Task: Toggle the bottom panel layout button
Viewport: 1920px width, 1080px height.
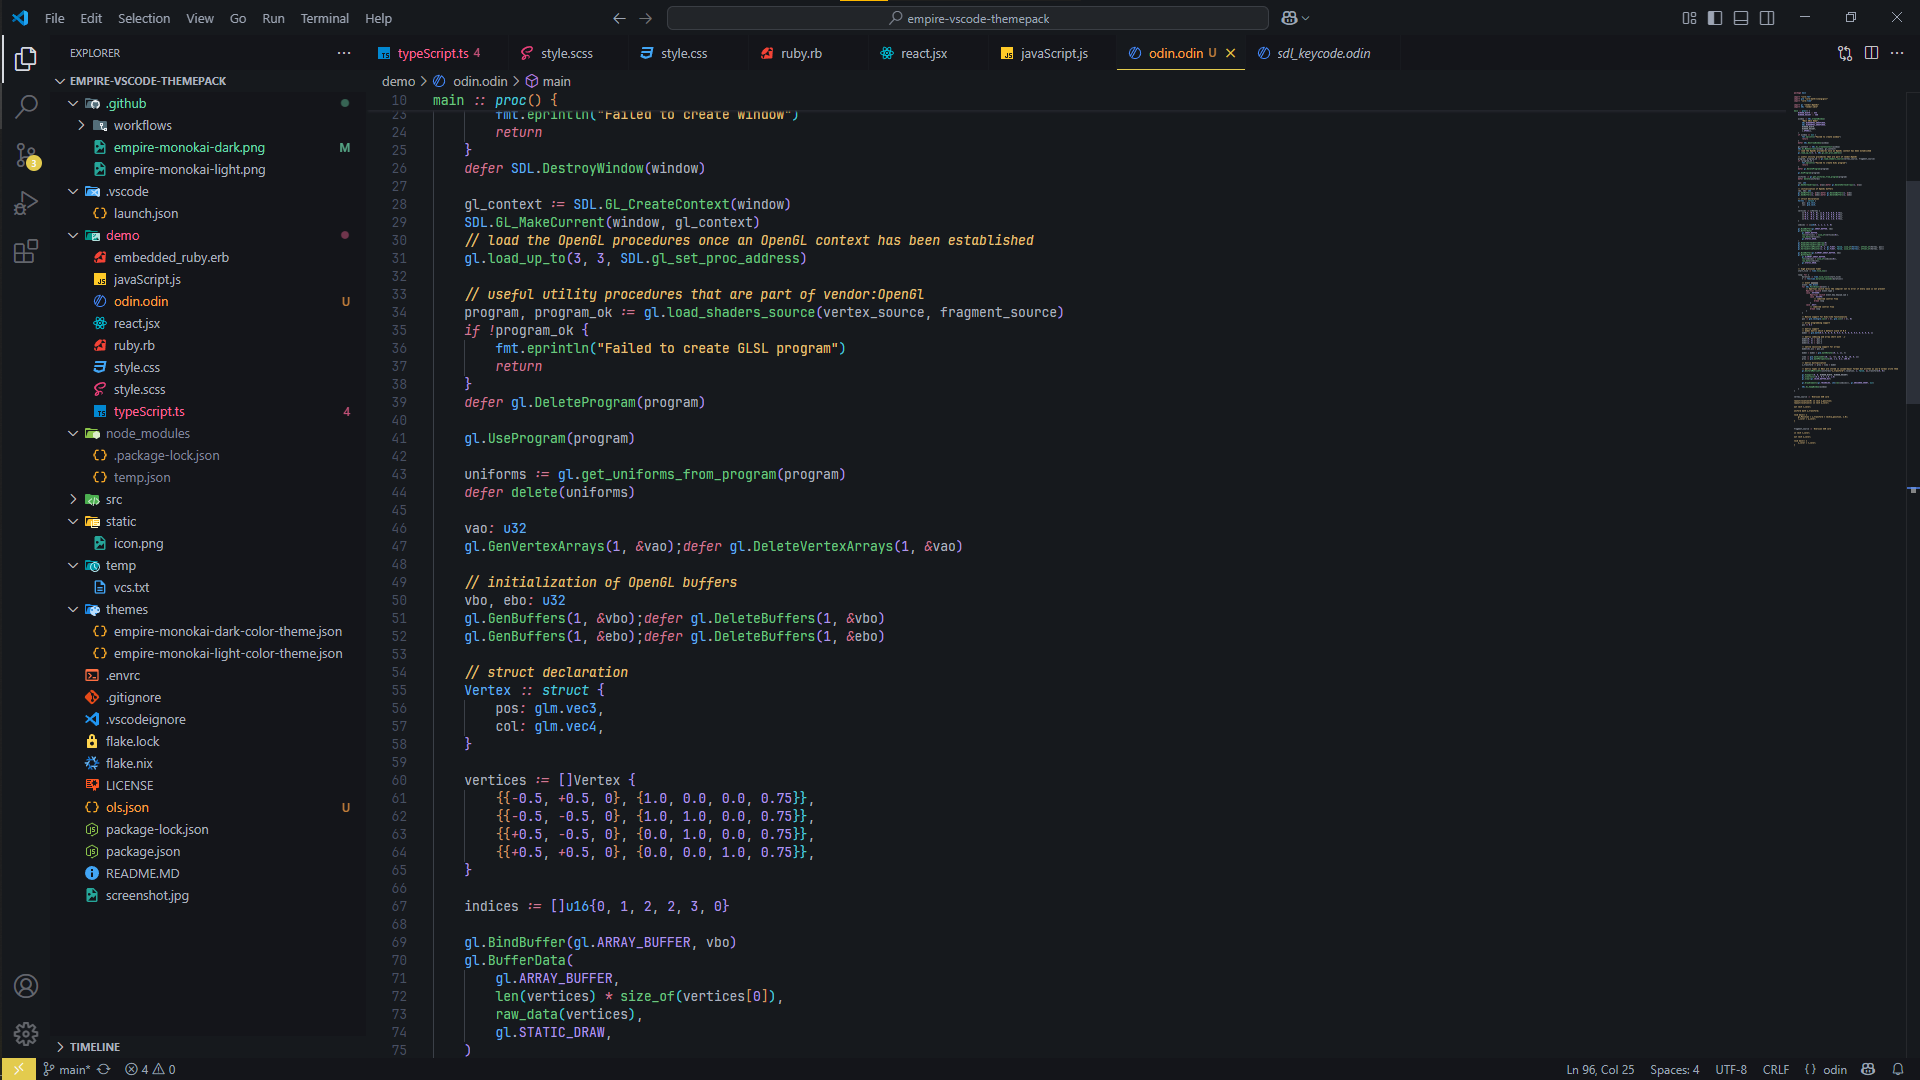Action: [x=1741, y=18]
